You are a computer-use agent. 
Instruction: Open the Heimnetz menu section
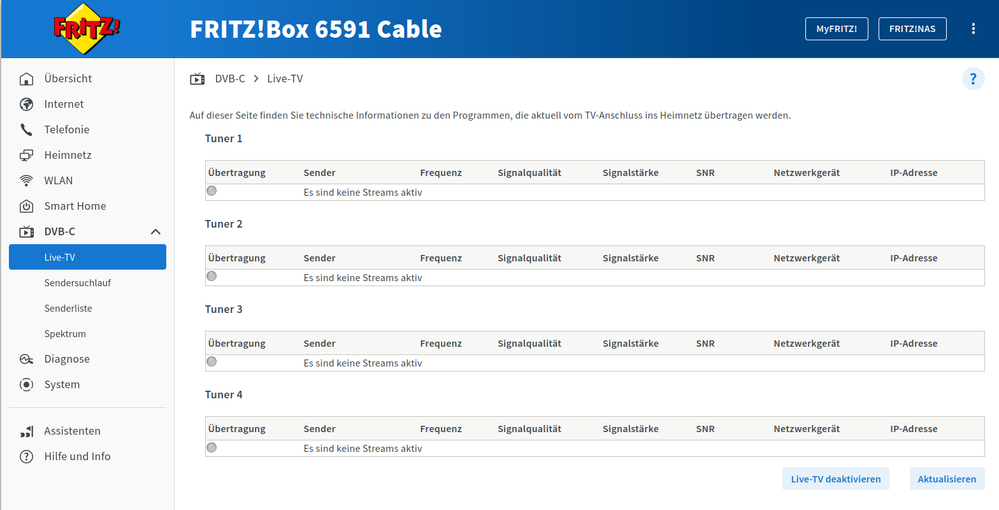(68, 155)
